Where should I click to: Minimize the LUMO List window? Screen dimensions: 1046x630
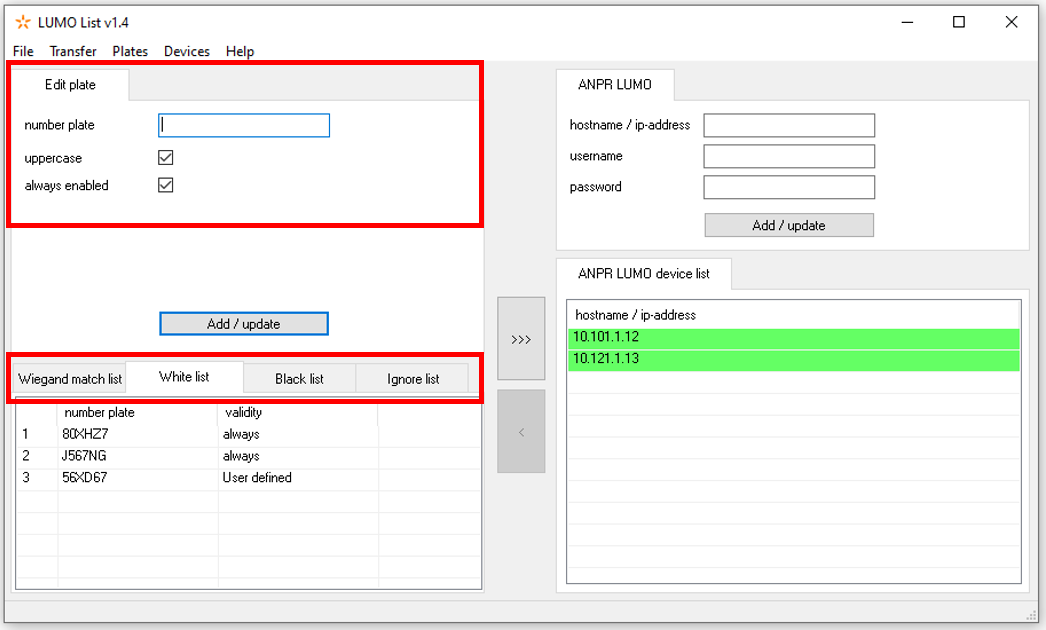(x=907, y=22)
